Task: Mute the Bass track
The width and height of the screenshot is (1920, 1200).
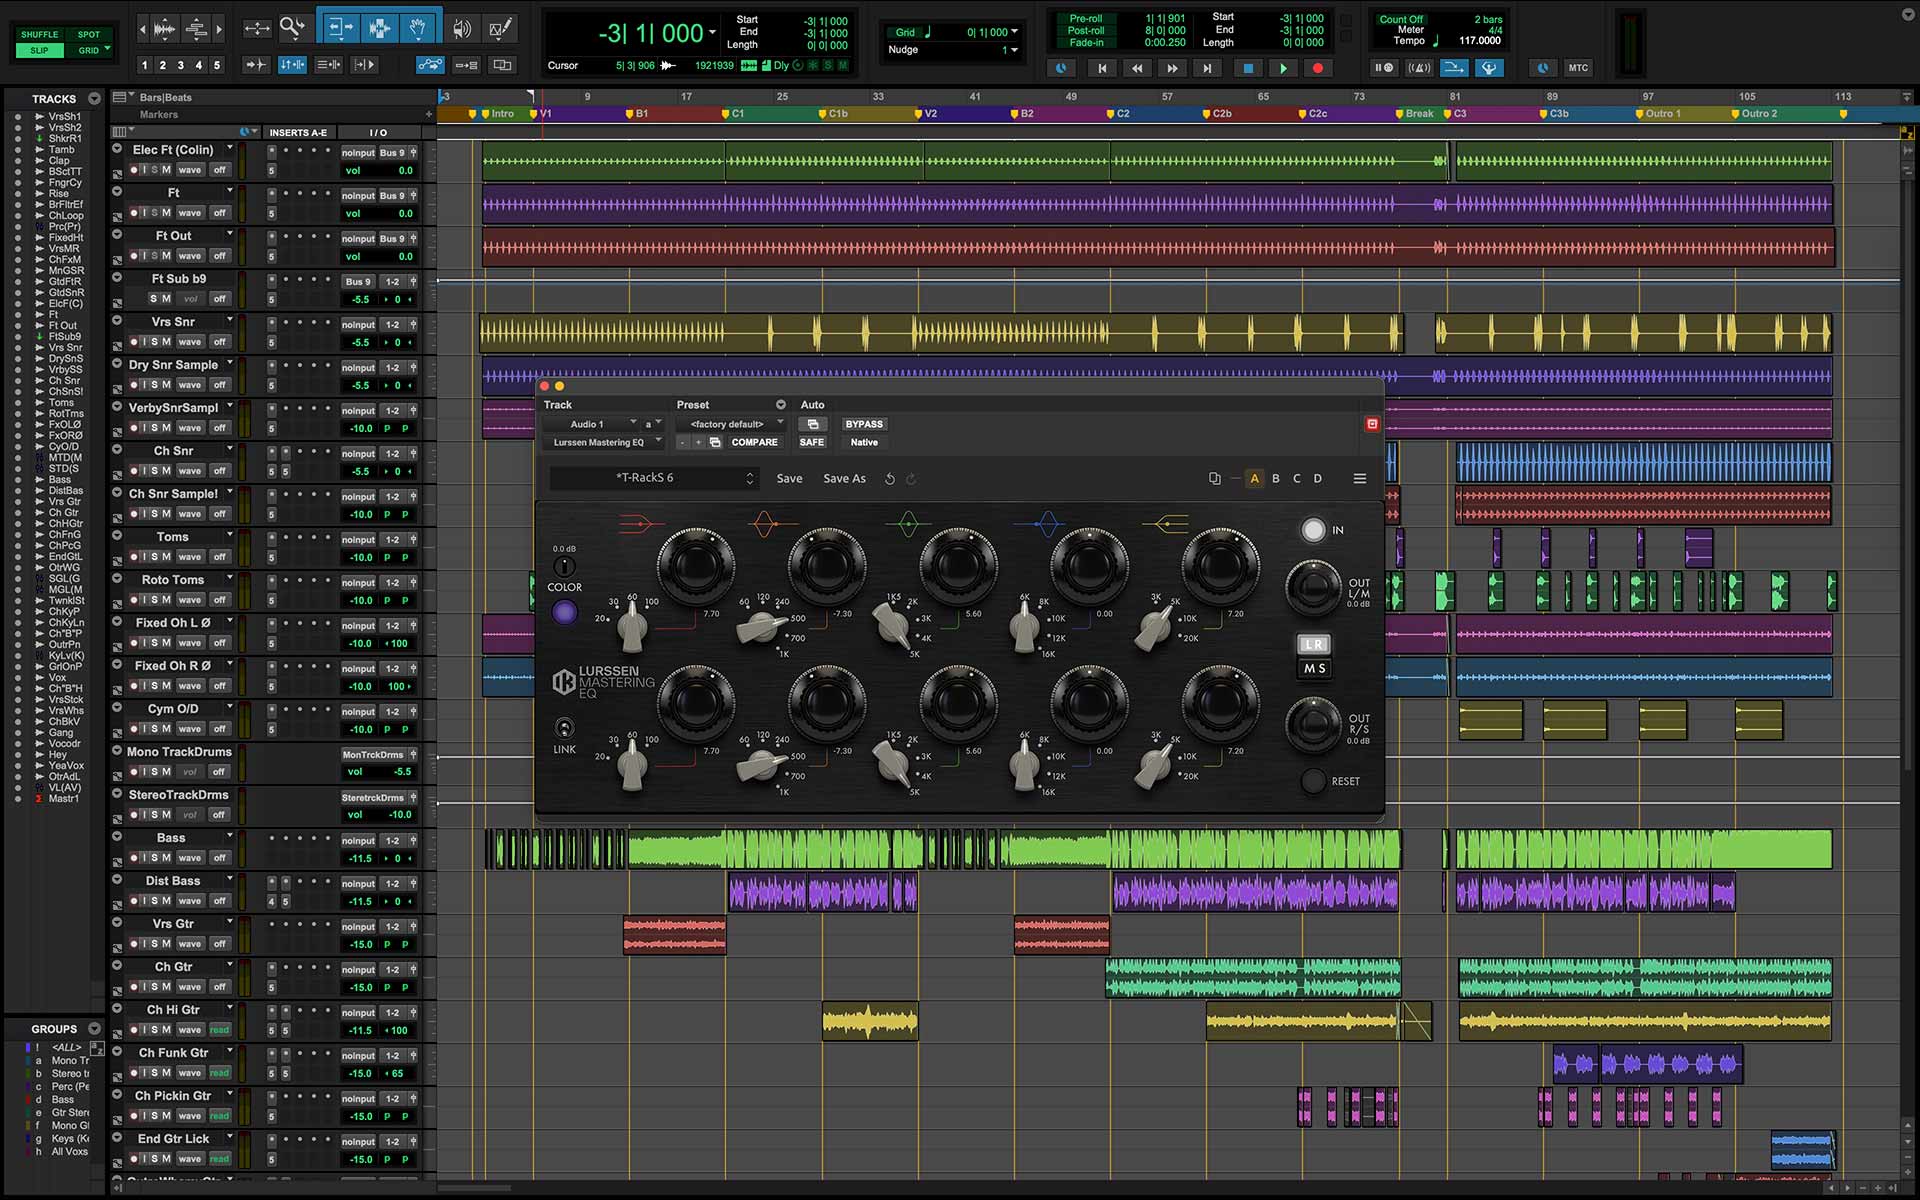Action: 166,858
